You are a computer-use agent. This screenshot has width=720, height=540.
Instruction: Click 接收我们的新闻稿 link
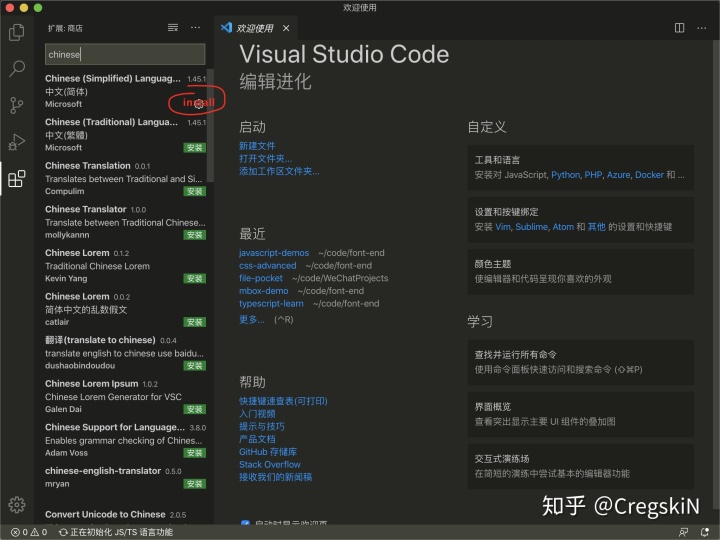click(276, 477)
